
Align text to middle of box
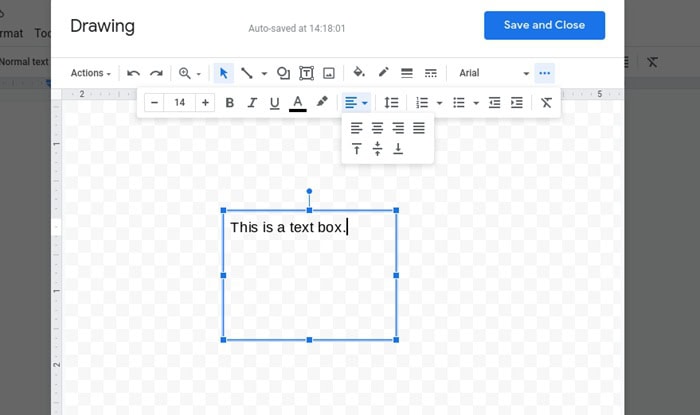pyautogui.click(x=377, y=149)
